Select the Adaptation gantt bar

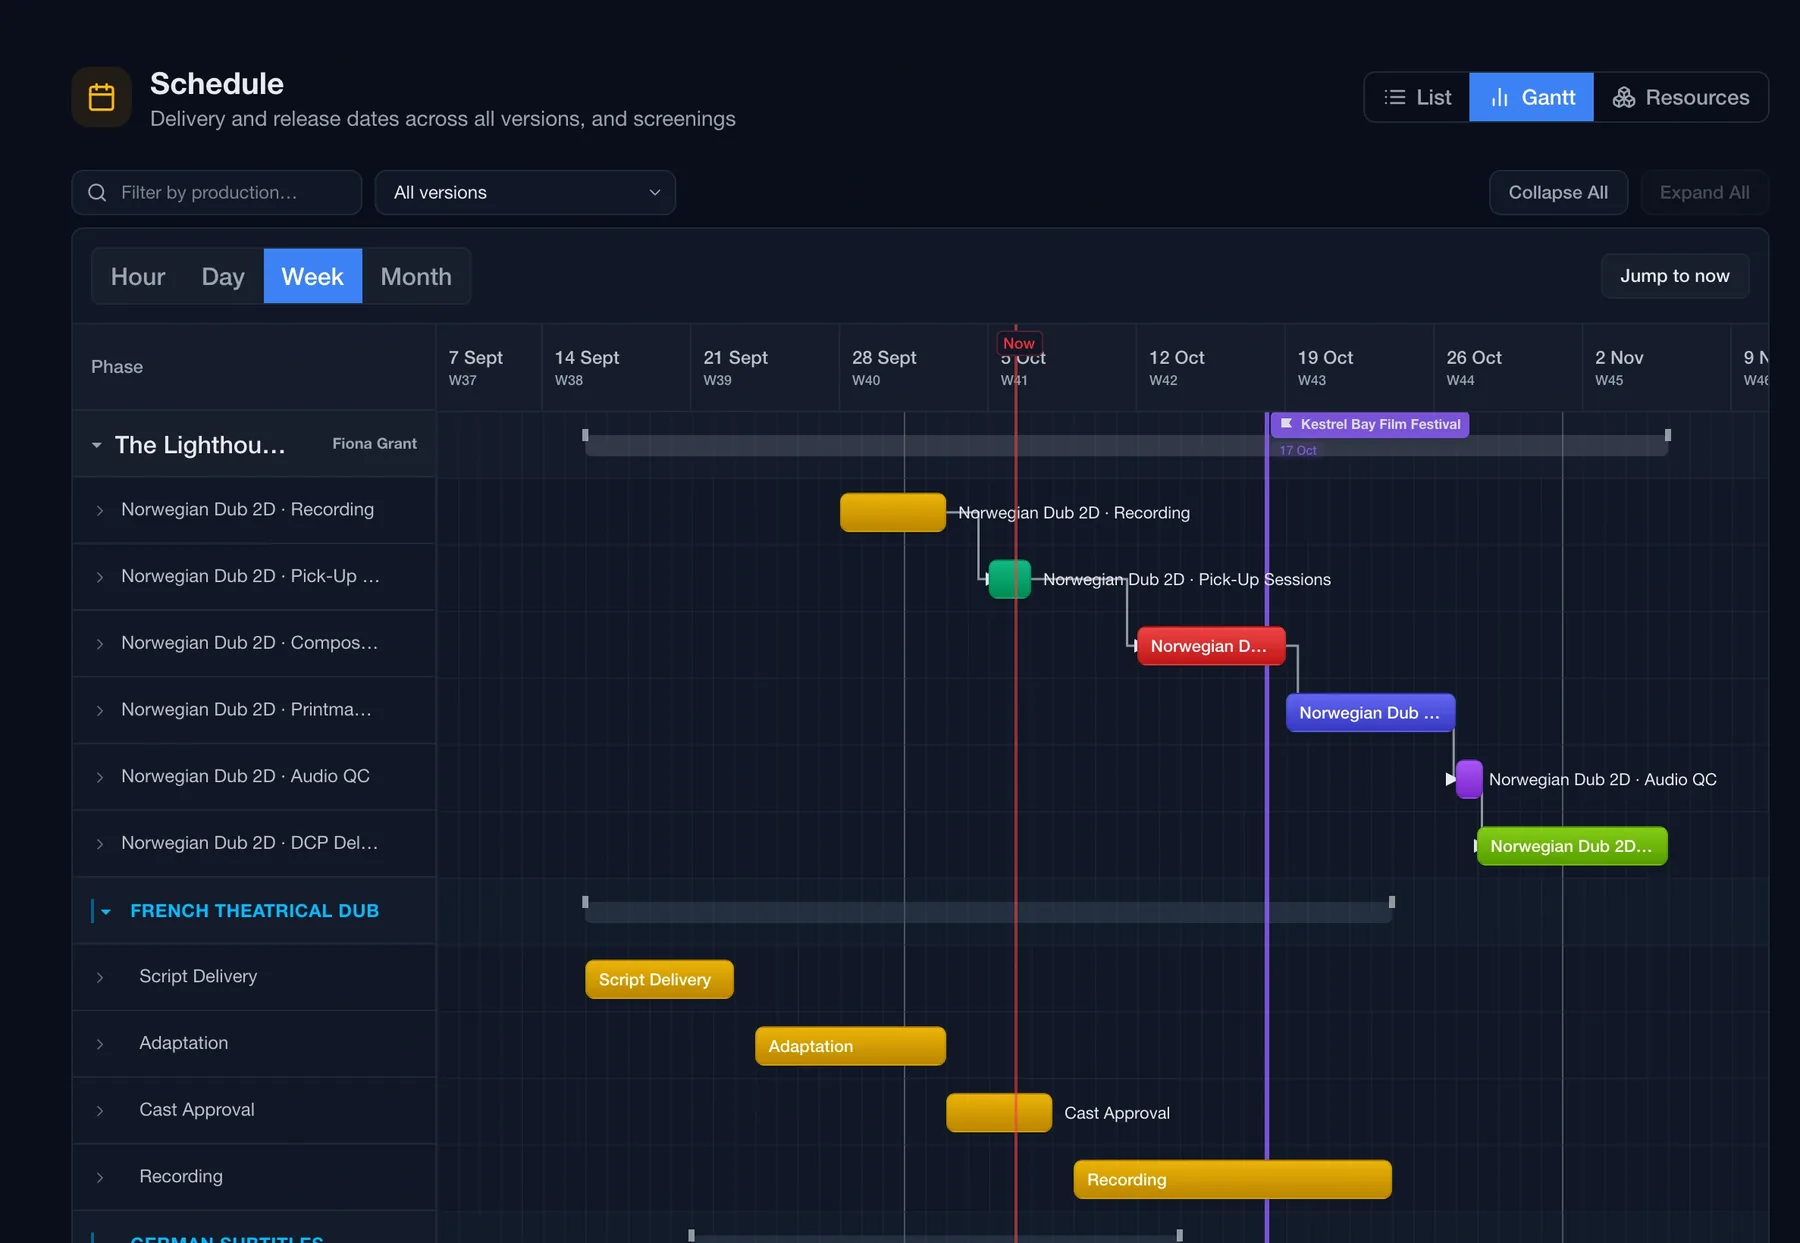coord(850,1046)
